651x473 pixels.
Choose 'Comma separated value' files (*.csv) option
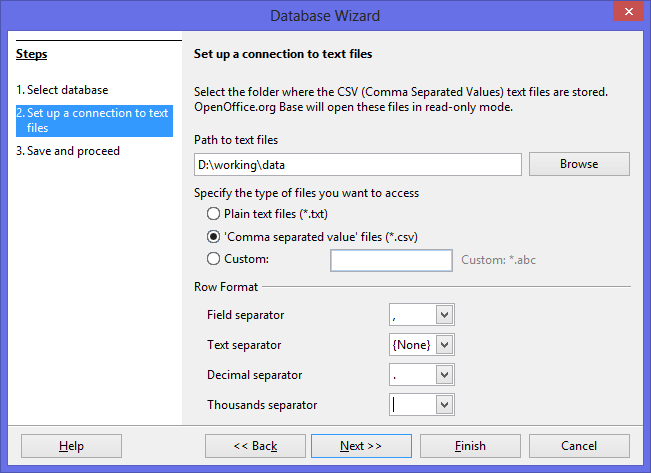tap(213, 237)
